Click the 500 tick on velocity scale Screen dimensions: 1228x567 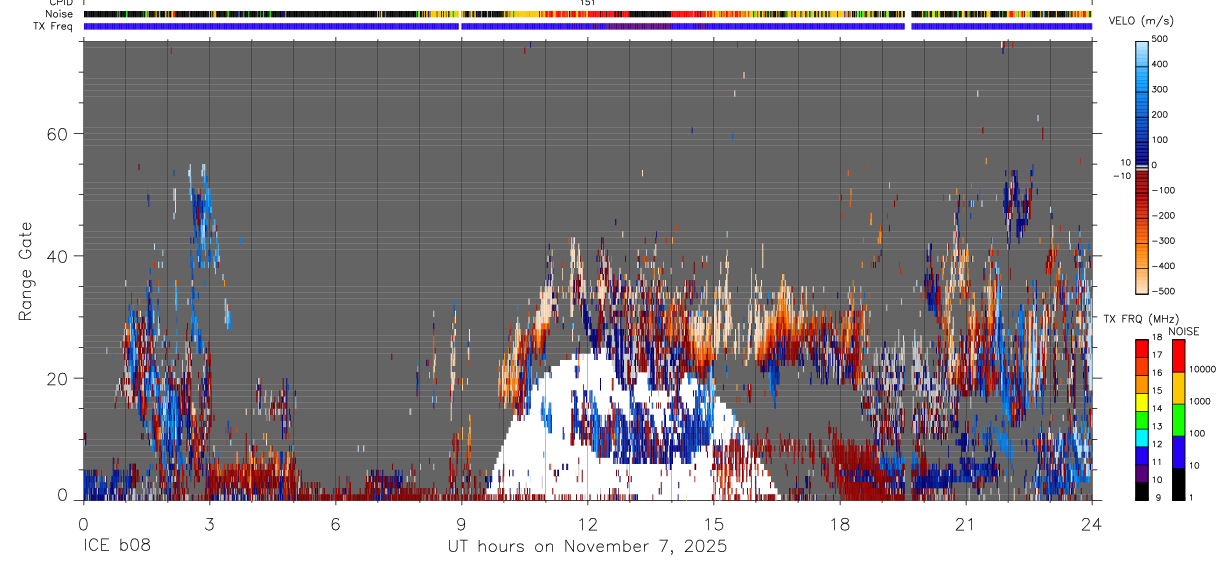tap(1160, 39)
